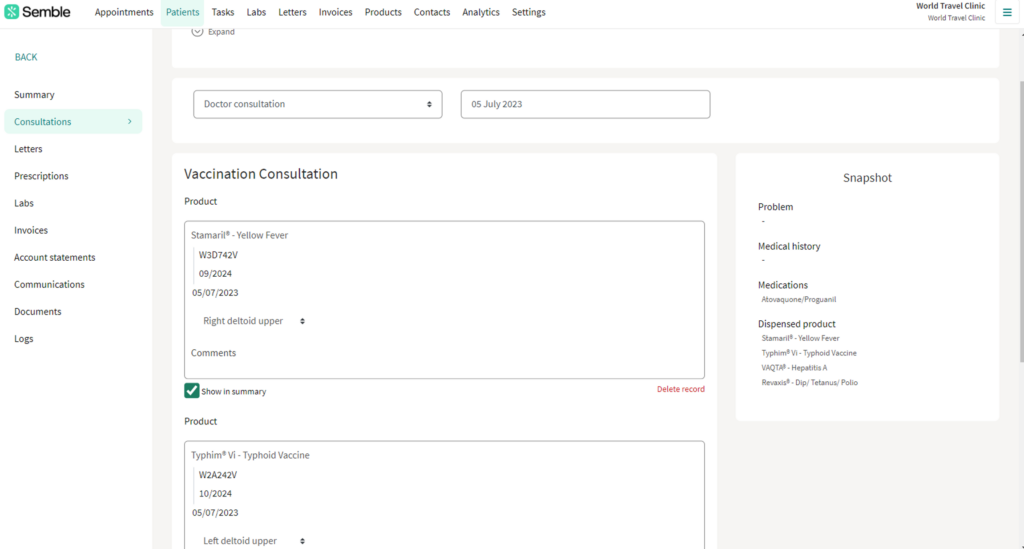Open the Contacts menu
Screen dimensions: 1024x549
coord(432,12)
